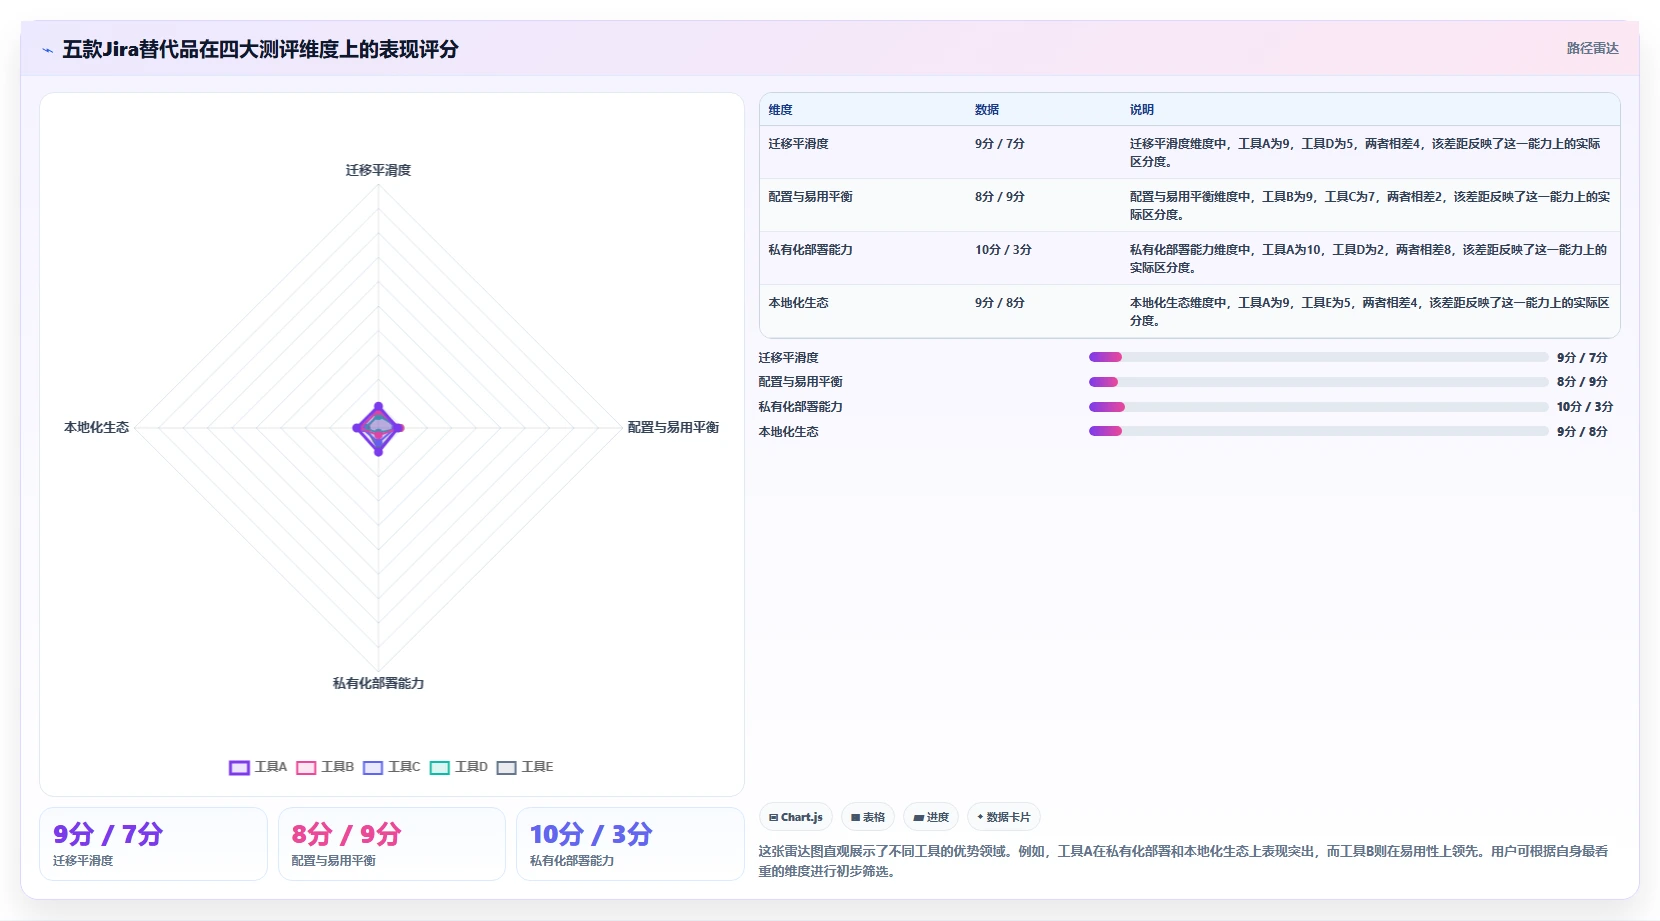The image size is (1660, 921).
Task: Click the table value 10分 / 3分
Action: [1003, 250]
